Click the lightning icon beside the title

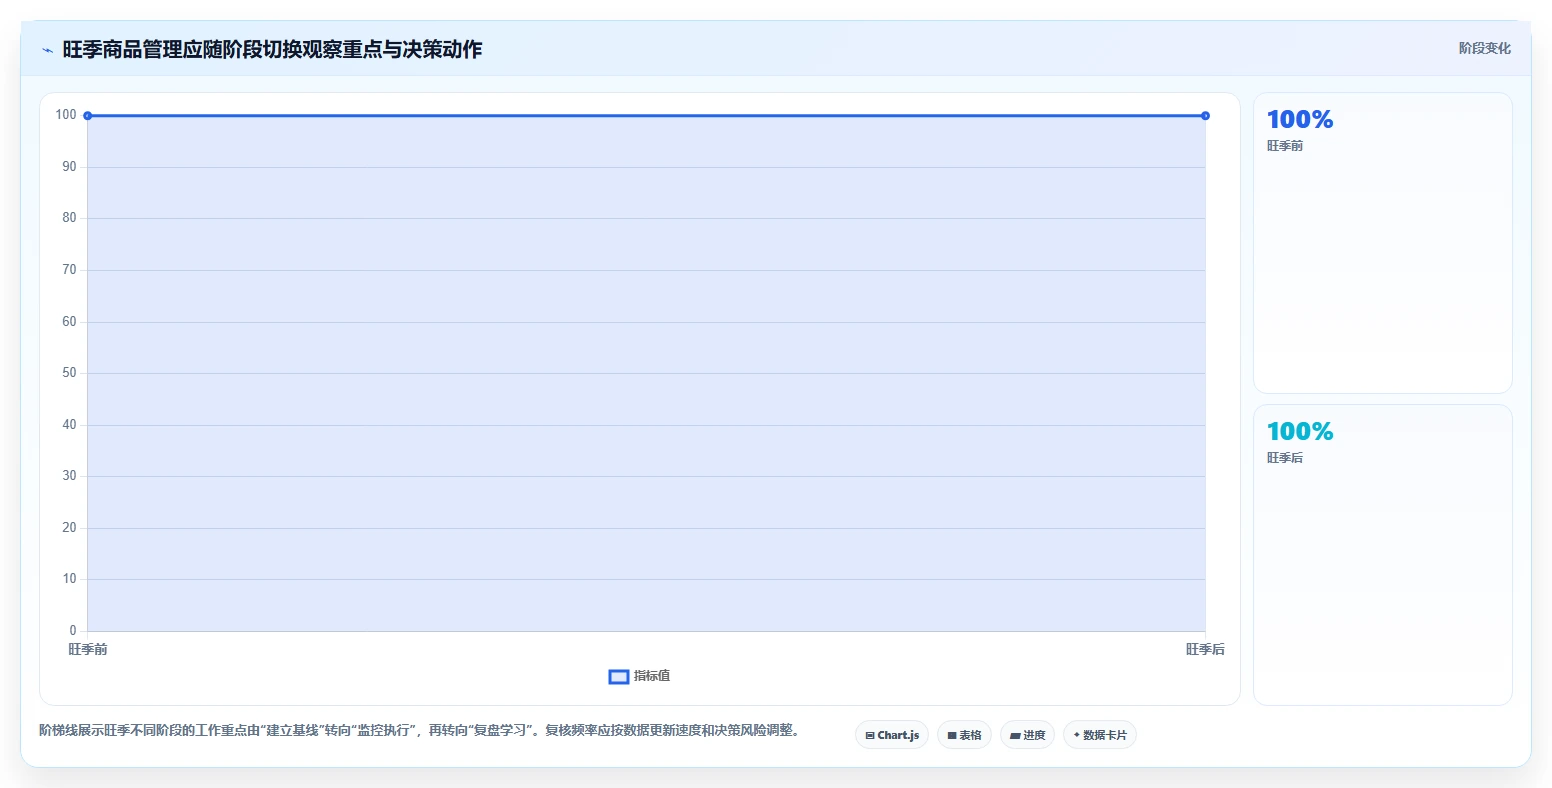click(47, 50)
